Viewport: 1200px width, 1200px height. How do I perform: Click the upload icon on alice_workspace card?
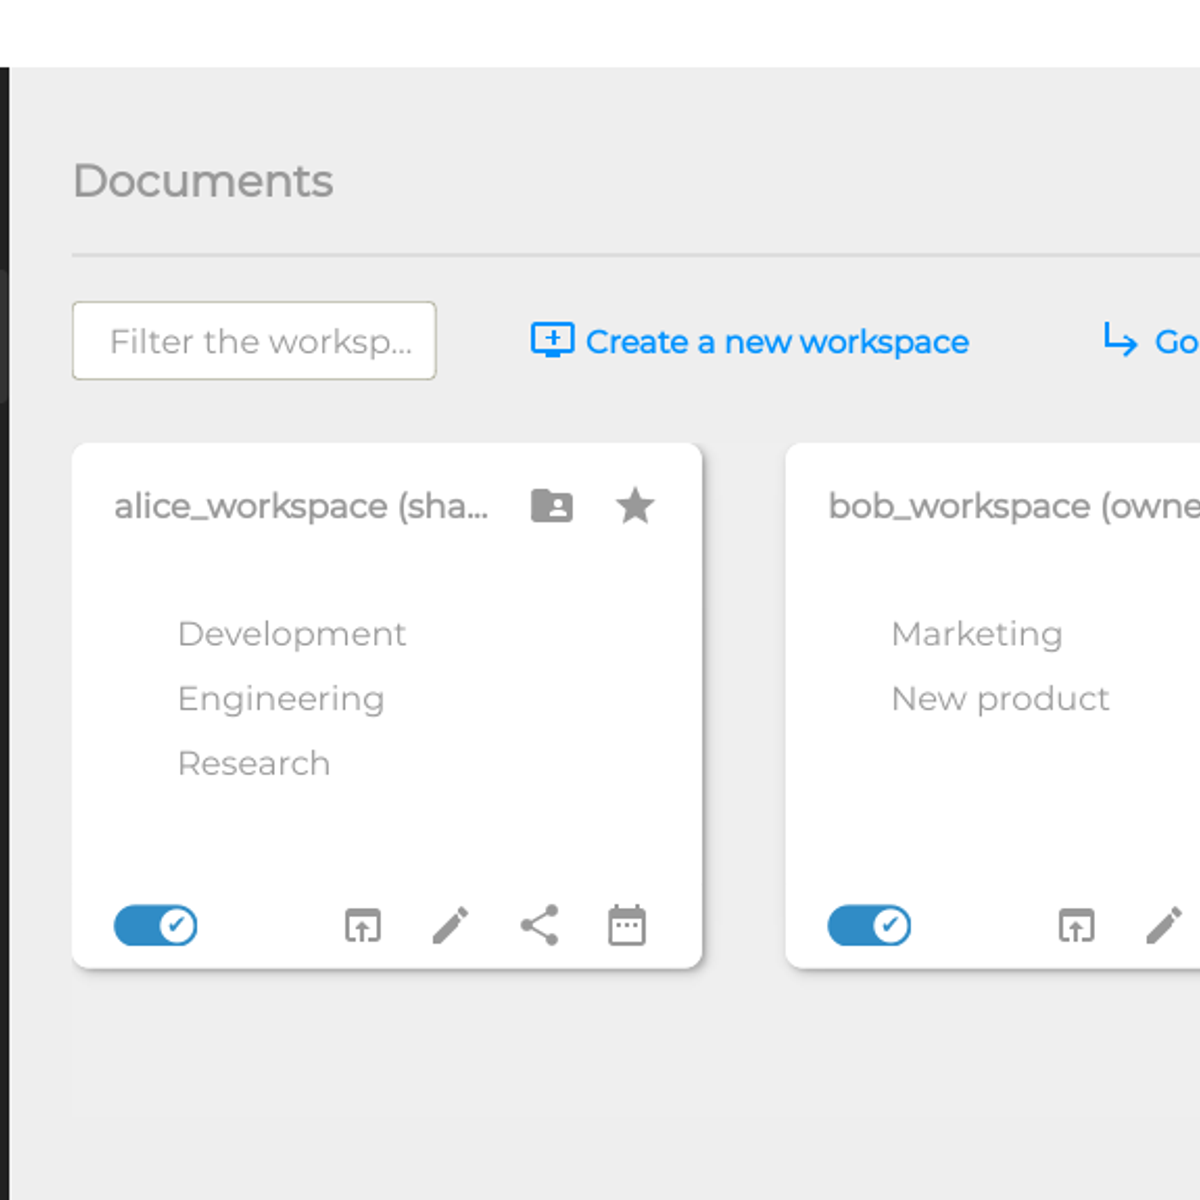click(x=363, y=926)
